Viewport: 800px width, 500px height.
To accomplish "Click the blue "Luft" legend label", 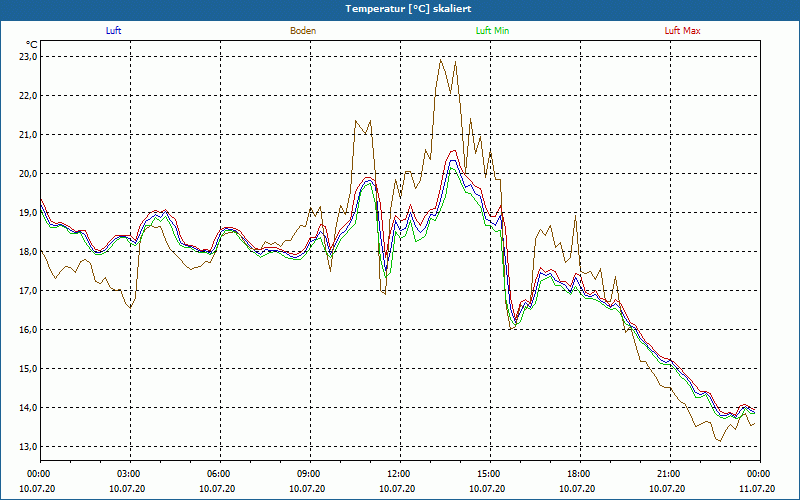I will click(113, 31).
